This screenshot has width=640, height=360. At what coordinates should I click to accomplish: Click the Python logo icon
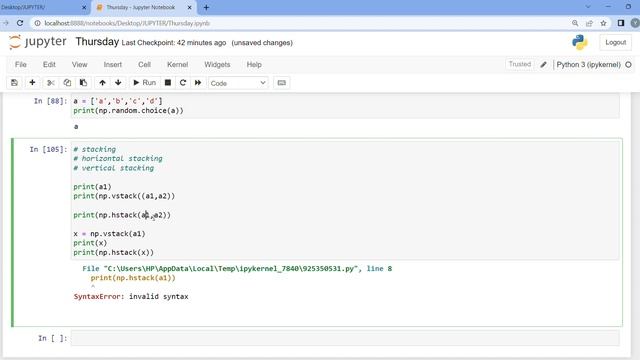tap(580, 42)
